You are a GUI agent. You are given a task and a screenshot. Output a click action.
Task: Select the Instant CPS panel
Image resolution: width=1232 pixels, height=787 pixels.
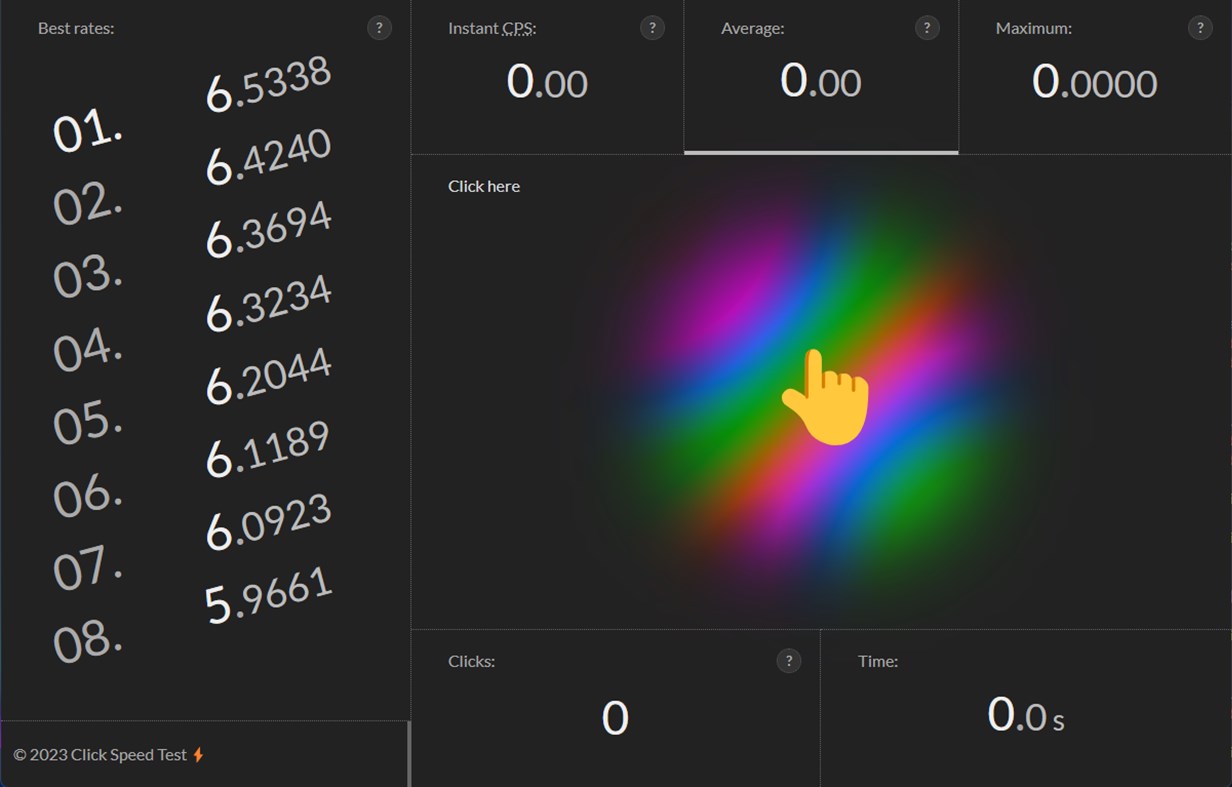[547, 77]
